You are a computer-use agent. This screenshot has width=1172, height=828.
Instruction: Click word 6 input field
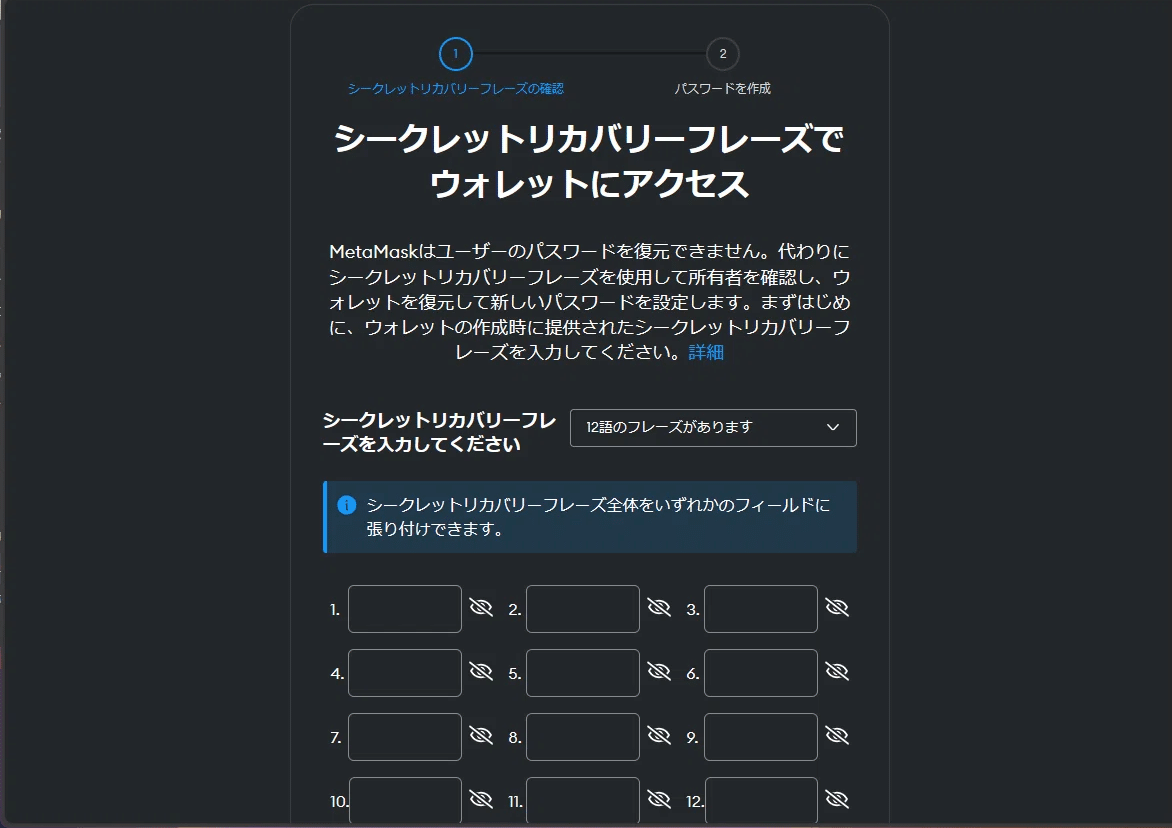click(760, 673)
